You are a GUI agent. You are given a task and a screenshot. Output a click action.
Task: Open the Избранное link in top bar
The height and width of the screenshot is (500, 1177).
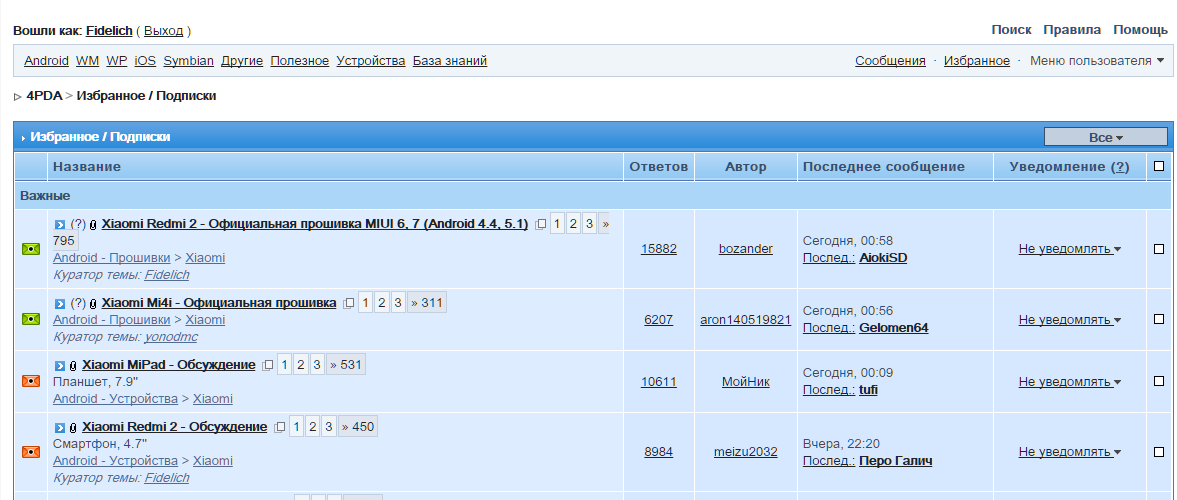977,61
